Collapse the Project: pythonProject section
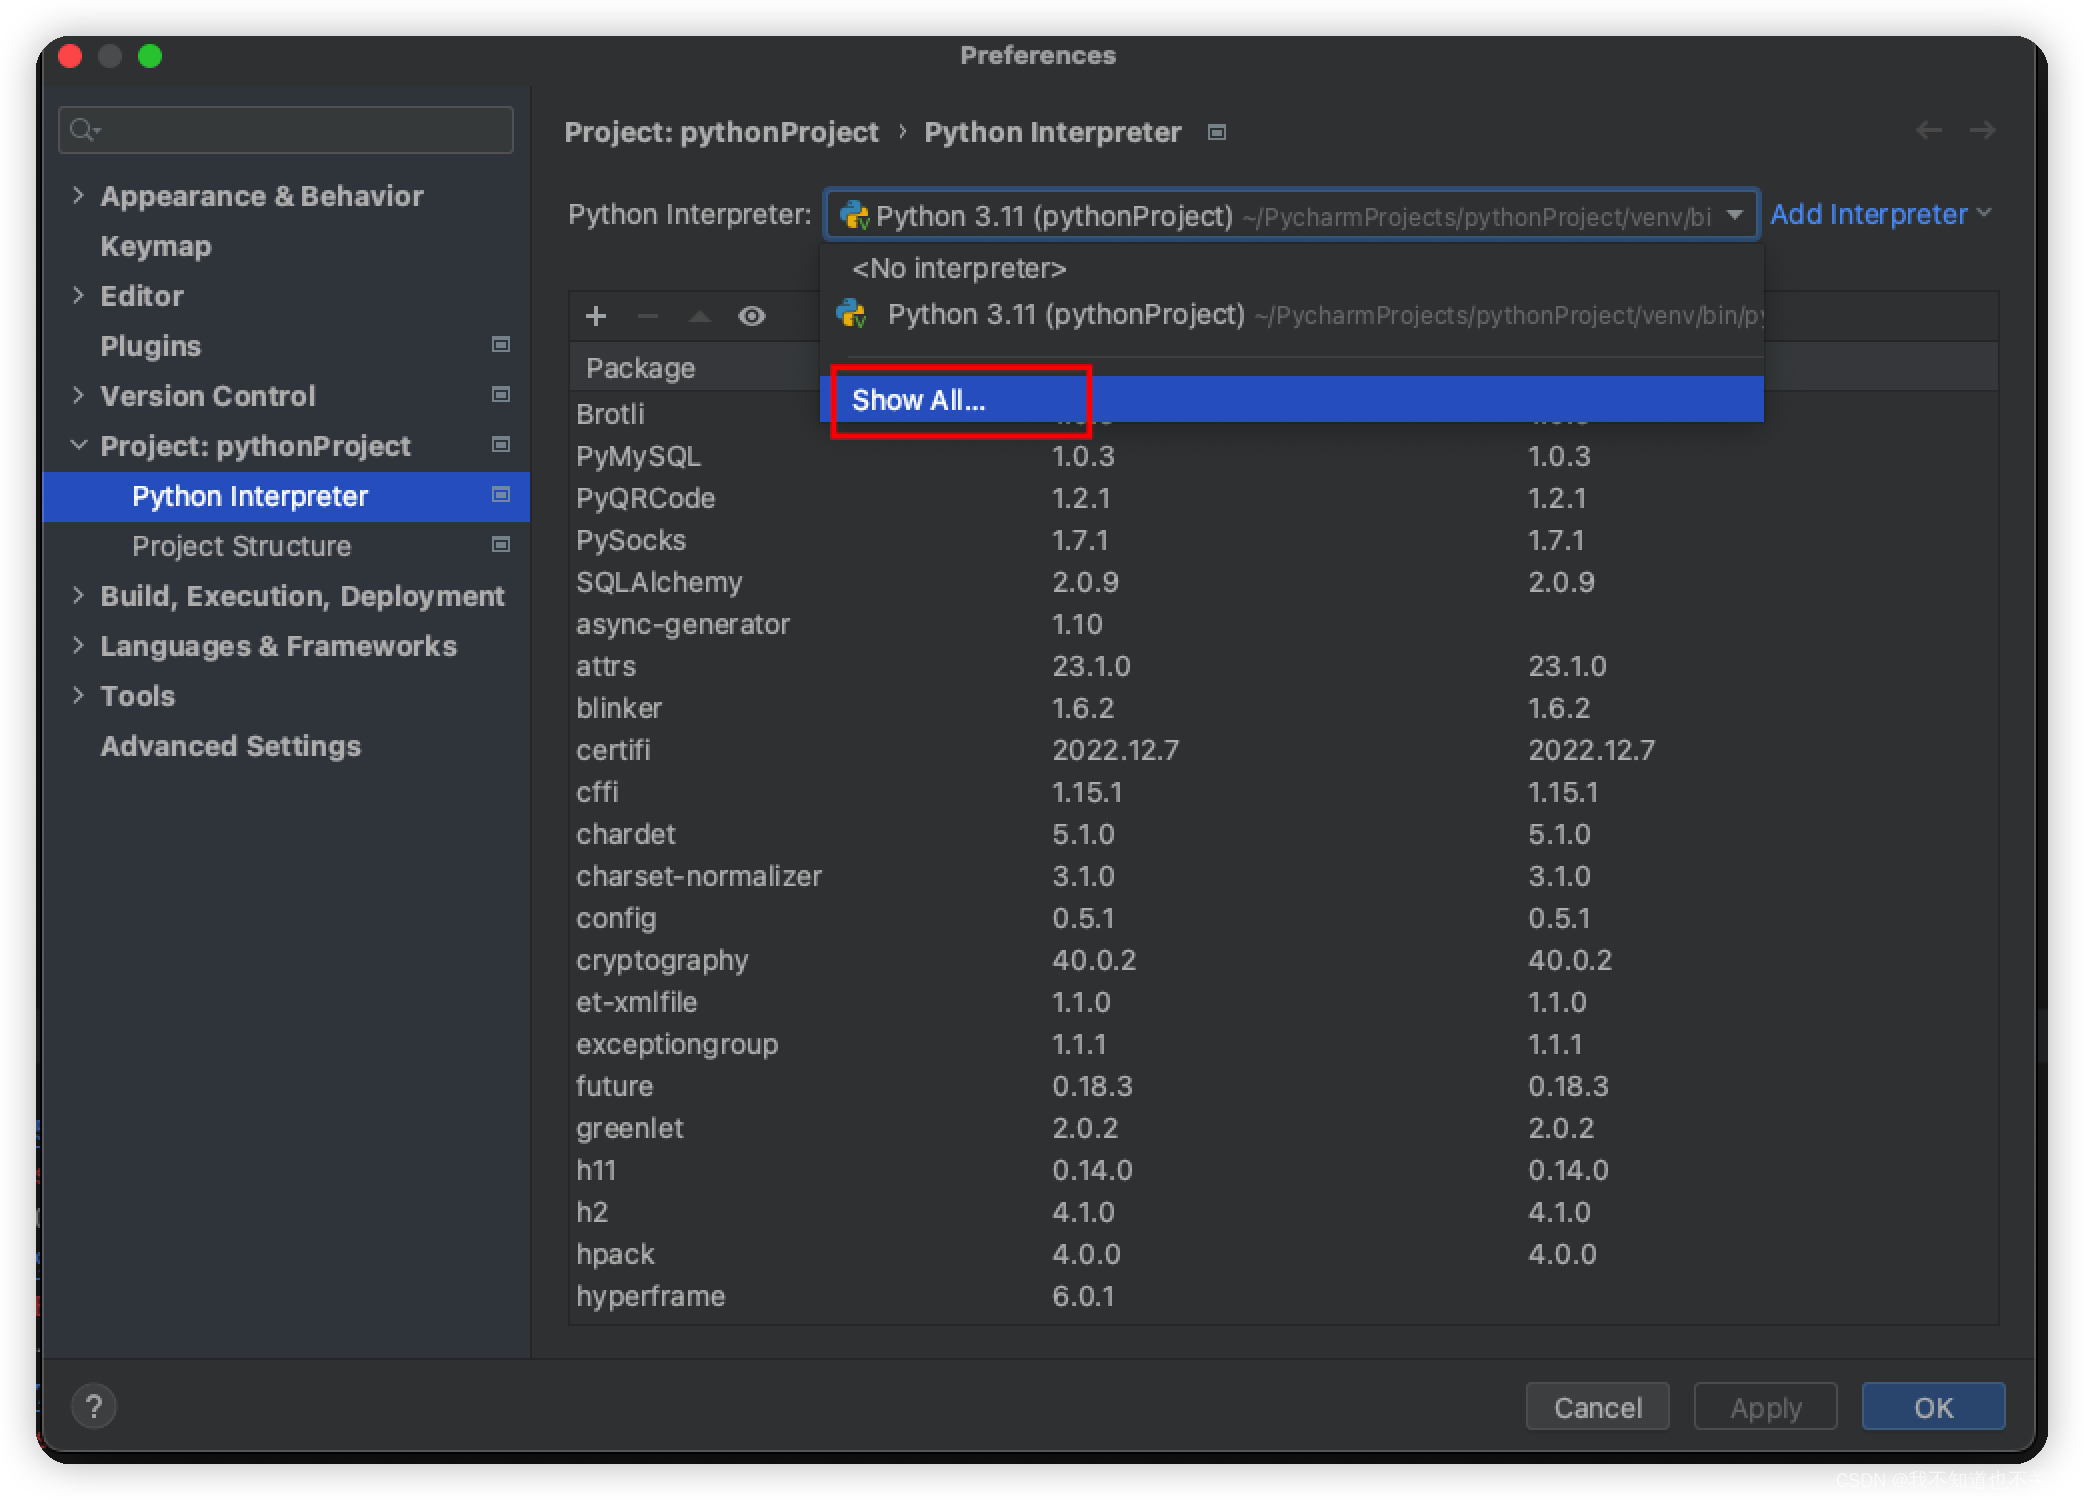Viewport: 2084px width, 1500px height. point(80,445)
